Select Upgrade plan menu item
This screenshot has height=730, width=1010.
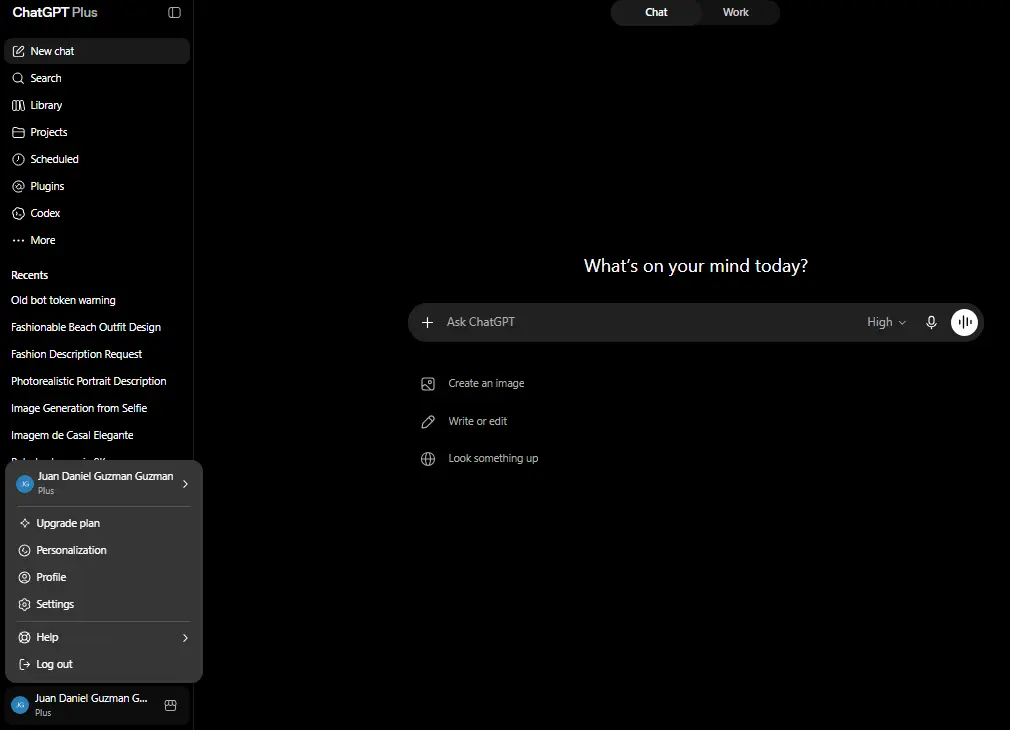click(104, 523)
